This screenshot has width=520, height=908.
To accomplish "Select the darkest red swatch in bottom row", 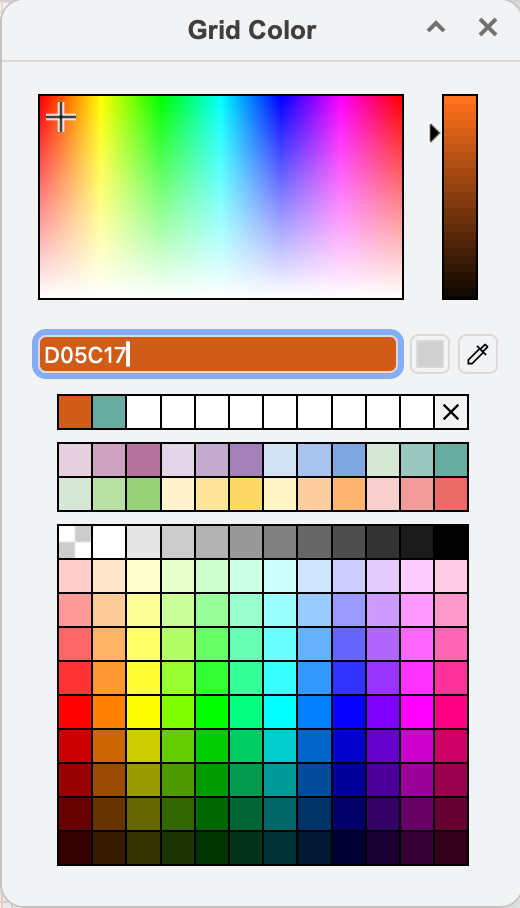I will (75, 848).
